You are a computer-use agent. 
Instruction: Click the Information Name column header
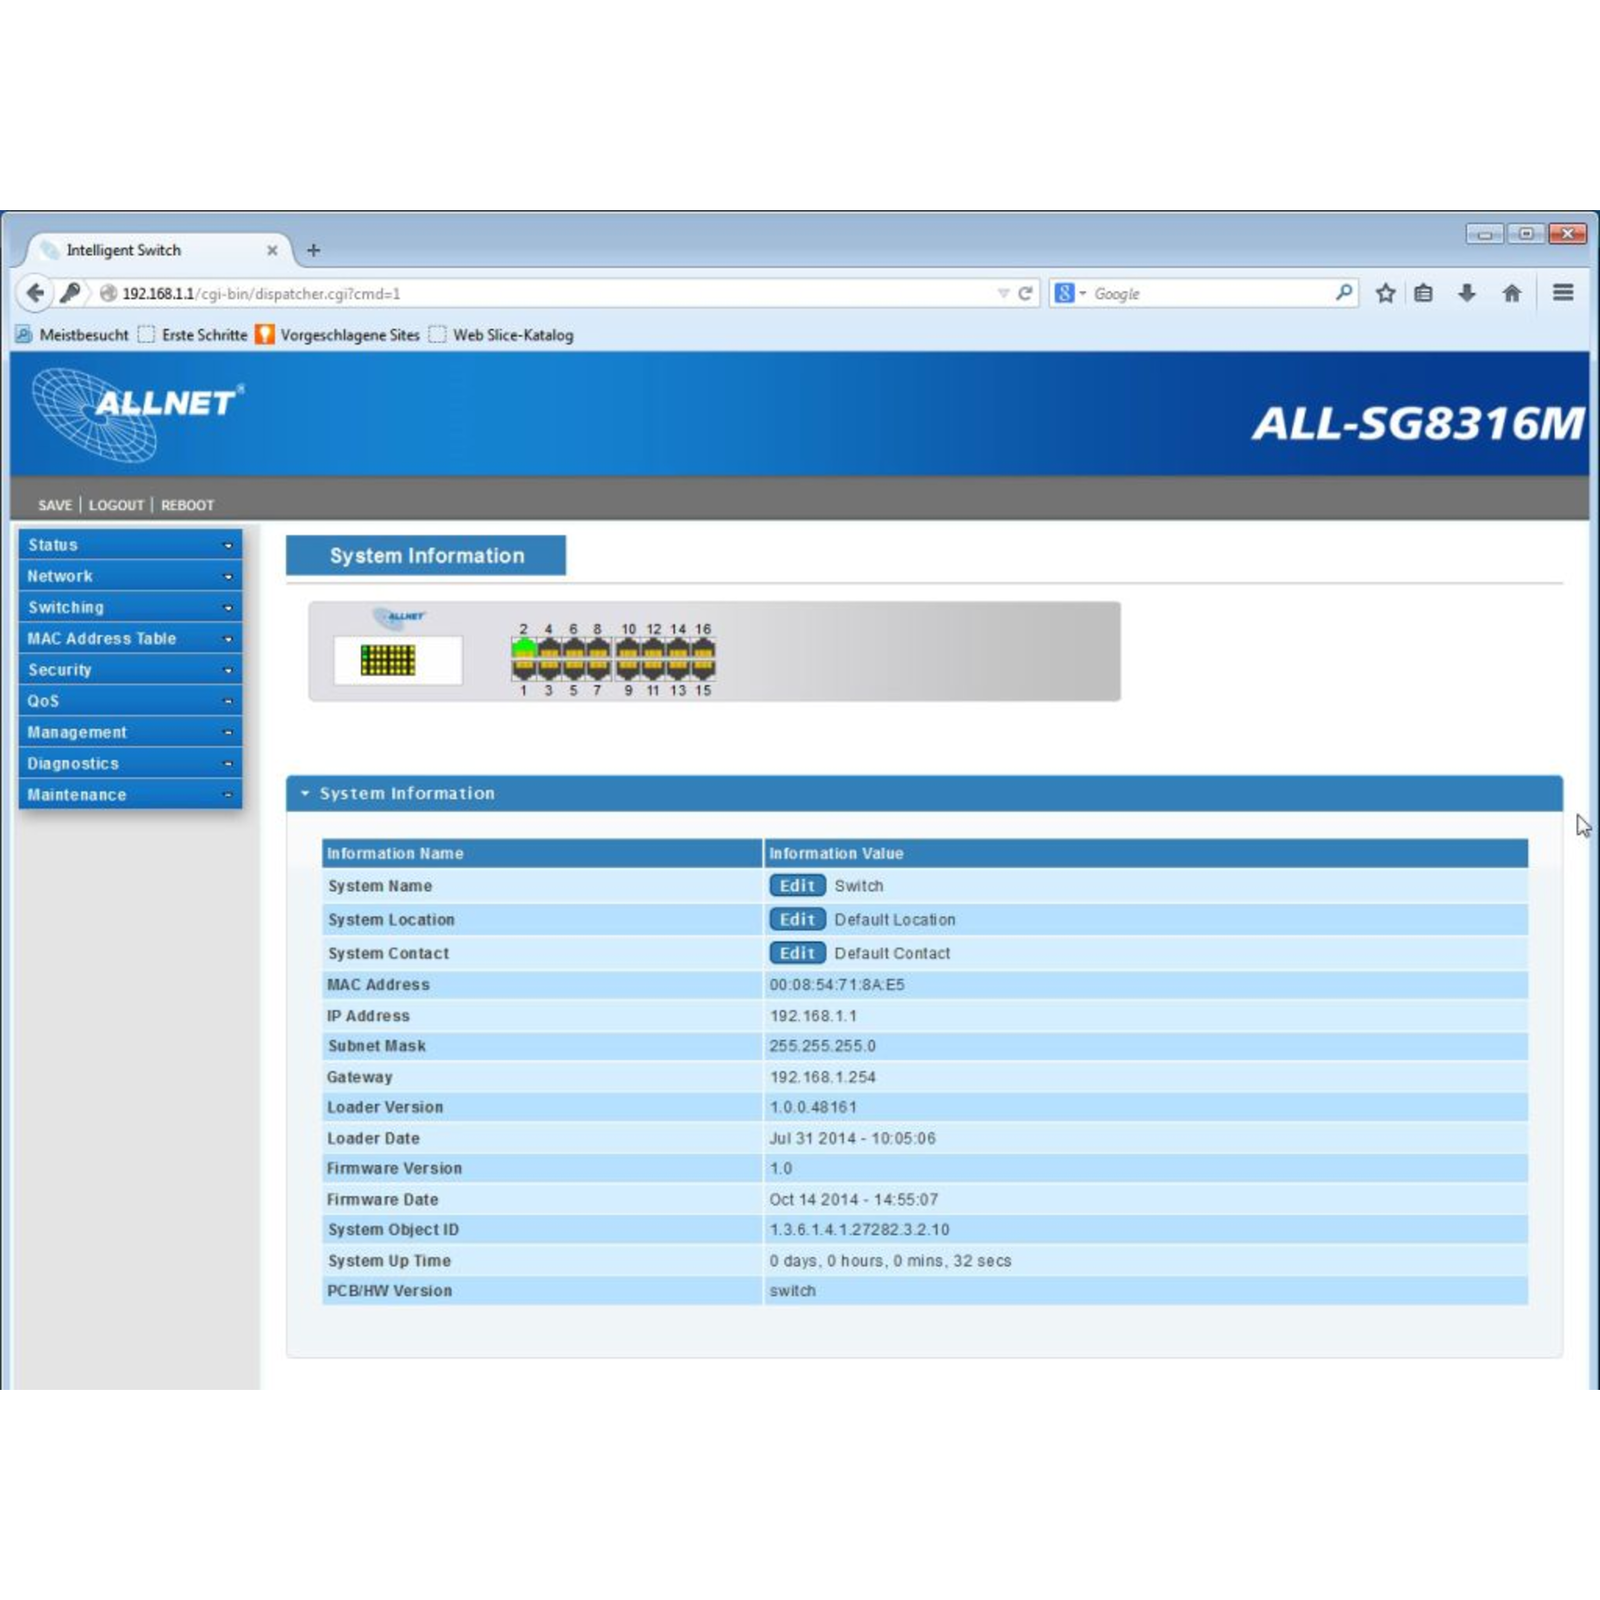[542, 853]
